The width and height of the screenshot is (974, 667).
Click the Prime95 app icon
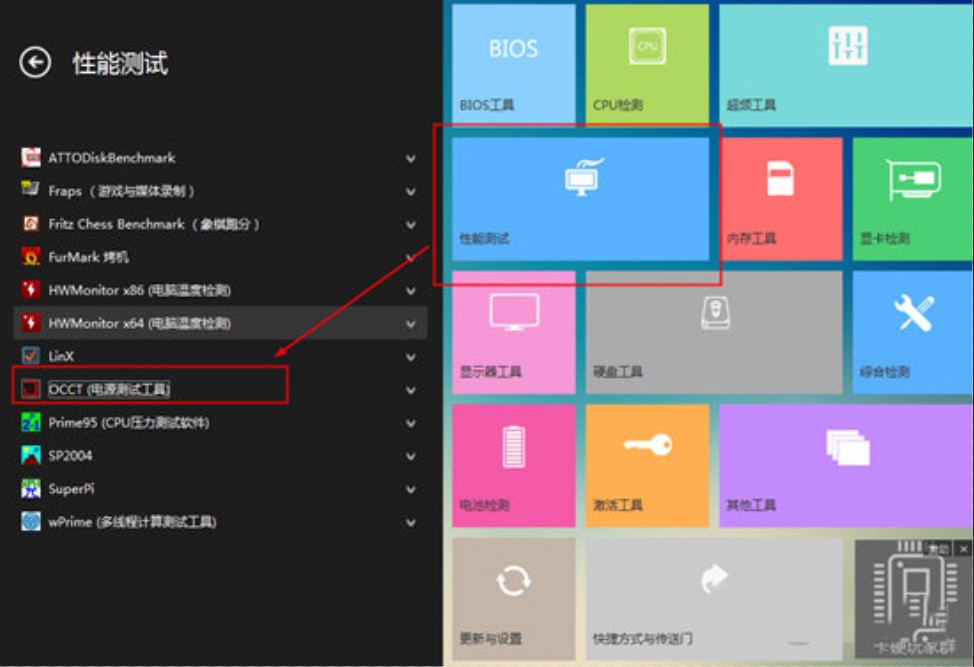point(30,422)
